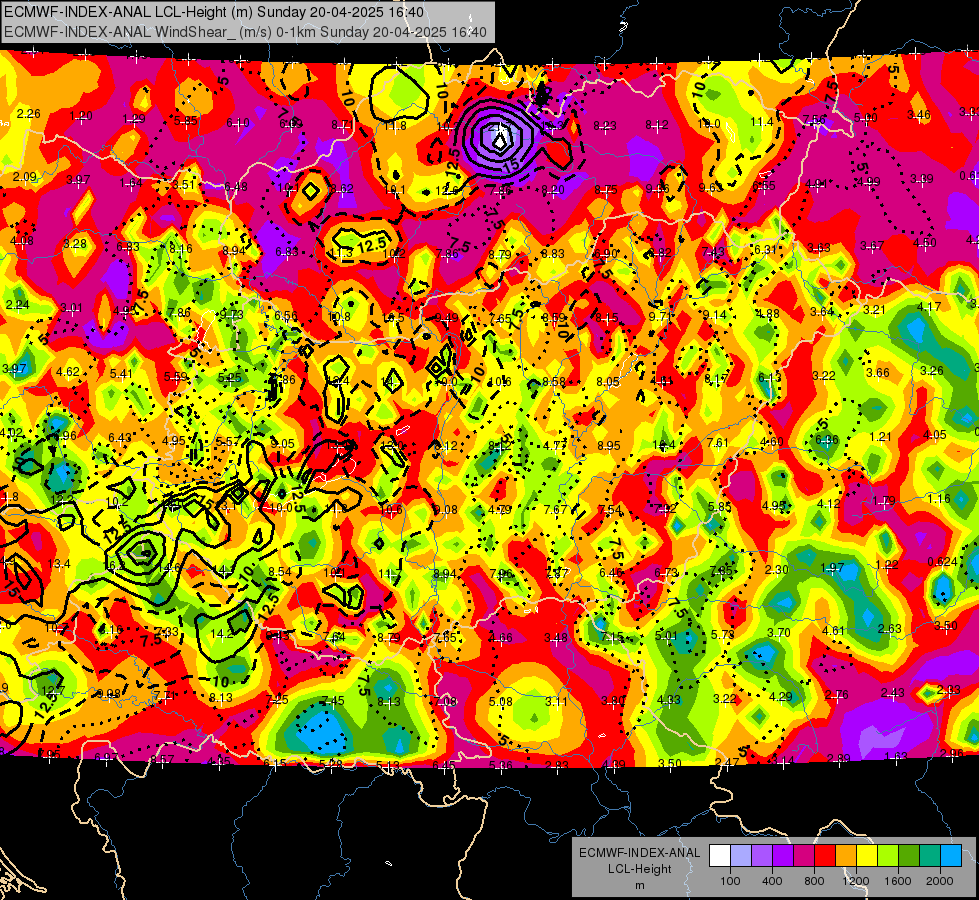Click the grid value 8.71
The height and width of the screenshot is (900, 979).
coord(342,125)
